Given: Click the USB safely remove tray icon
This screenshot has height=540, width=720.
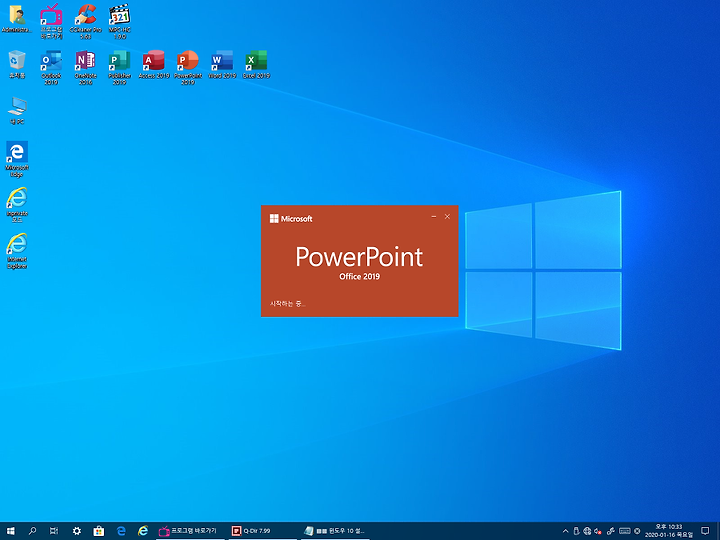Looking at the screenshot, I should click(577, 531).
